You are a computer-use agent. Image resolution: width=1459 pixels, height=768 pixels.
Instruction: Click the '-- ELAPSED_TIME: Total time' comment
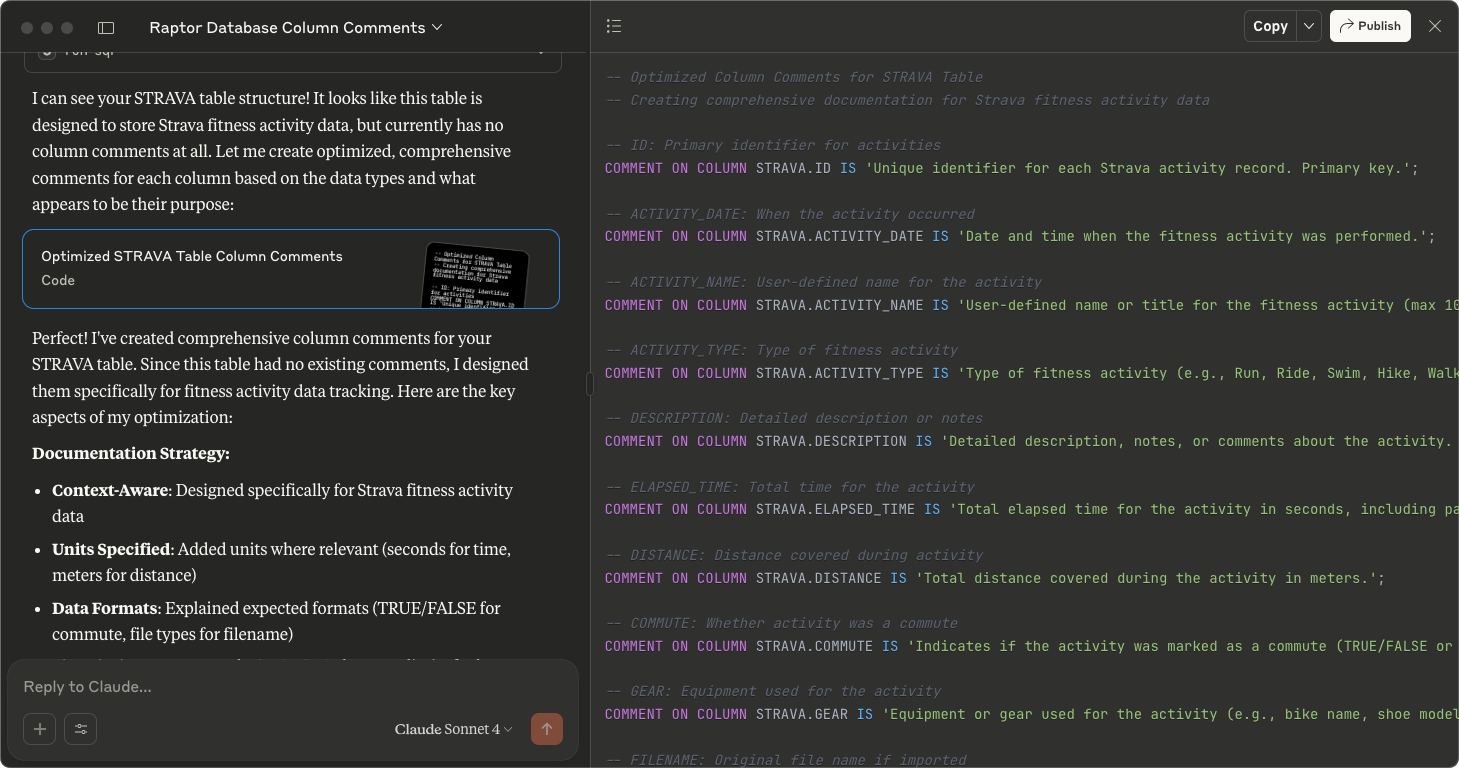pos(790,487)
